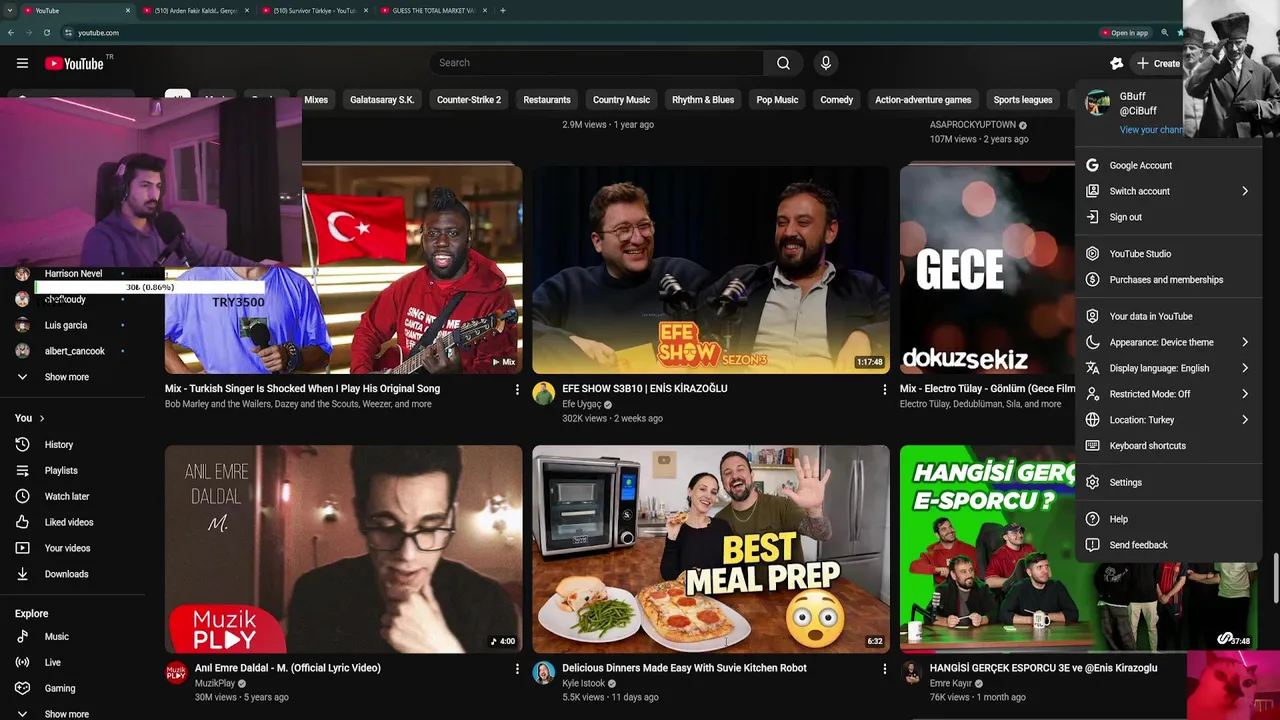Click the Sign out arrow icon
Viewport: 1280px width, 720px height.
1092,217
